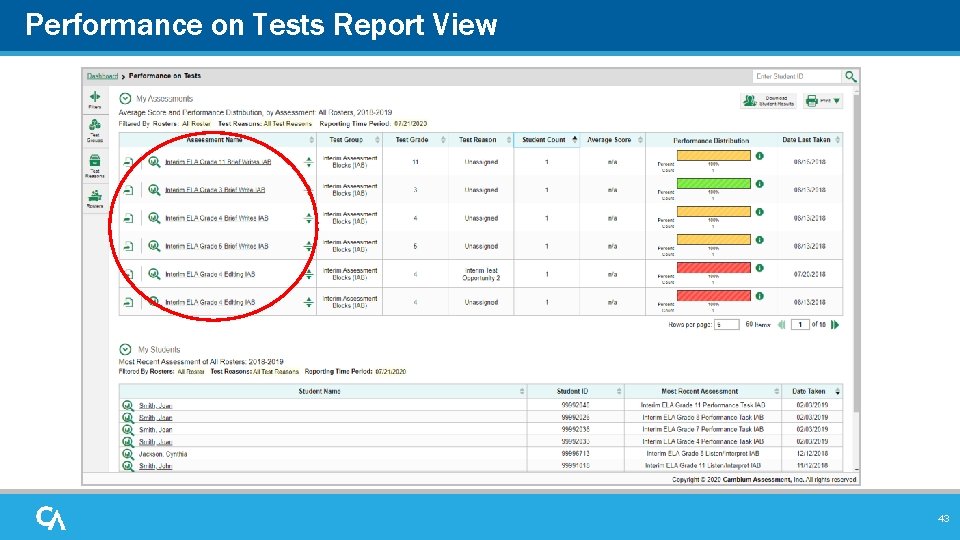Screen dimensions: 960x540
Task: Click info icon beside the green distribution bar
Action: (x=759, y=184)
